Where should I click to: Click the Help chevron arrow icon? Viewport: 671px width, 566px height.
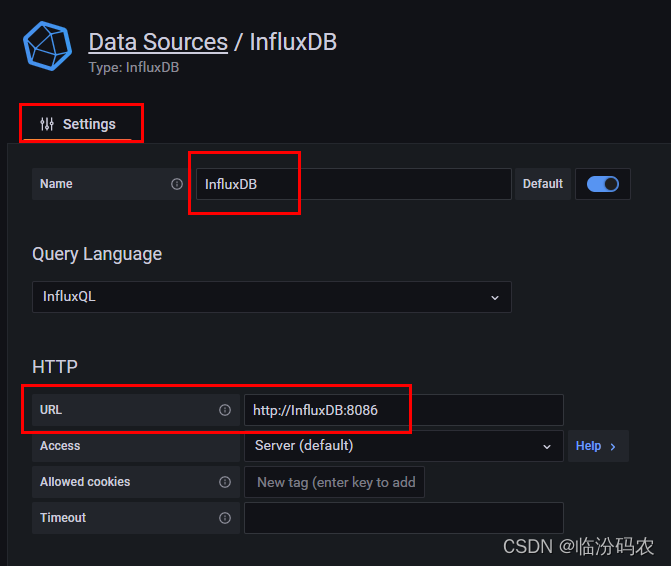tap(613, 447)
